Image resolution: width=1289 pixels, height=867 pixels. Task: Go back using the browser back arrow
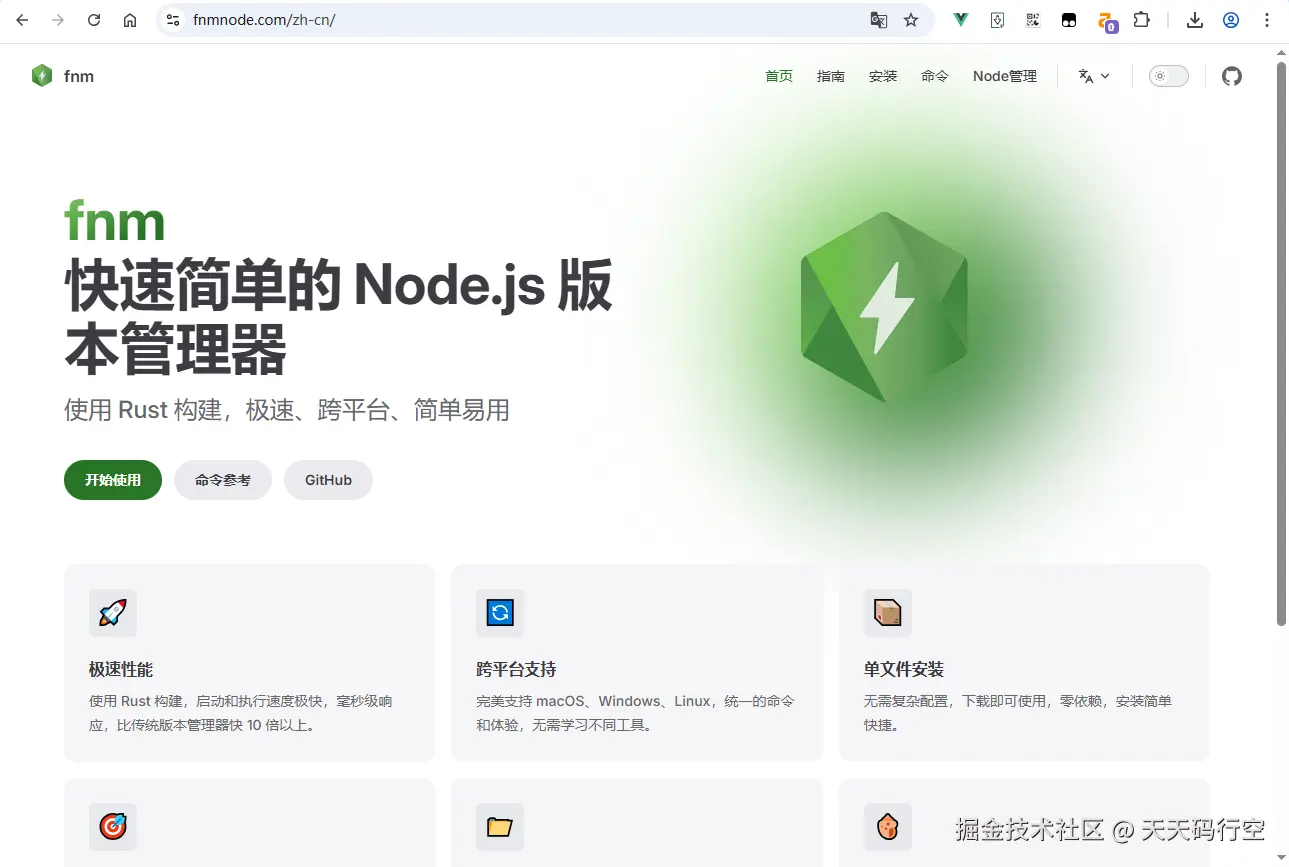click(x=22, y=20)
